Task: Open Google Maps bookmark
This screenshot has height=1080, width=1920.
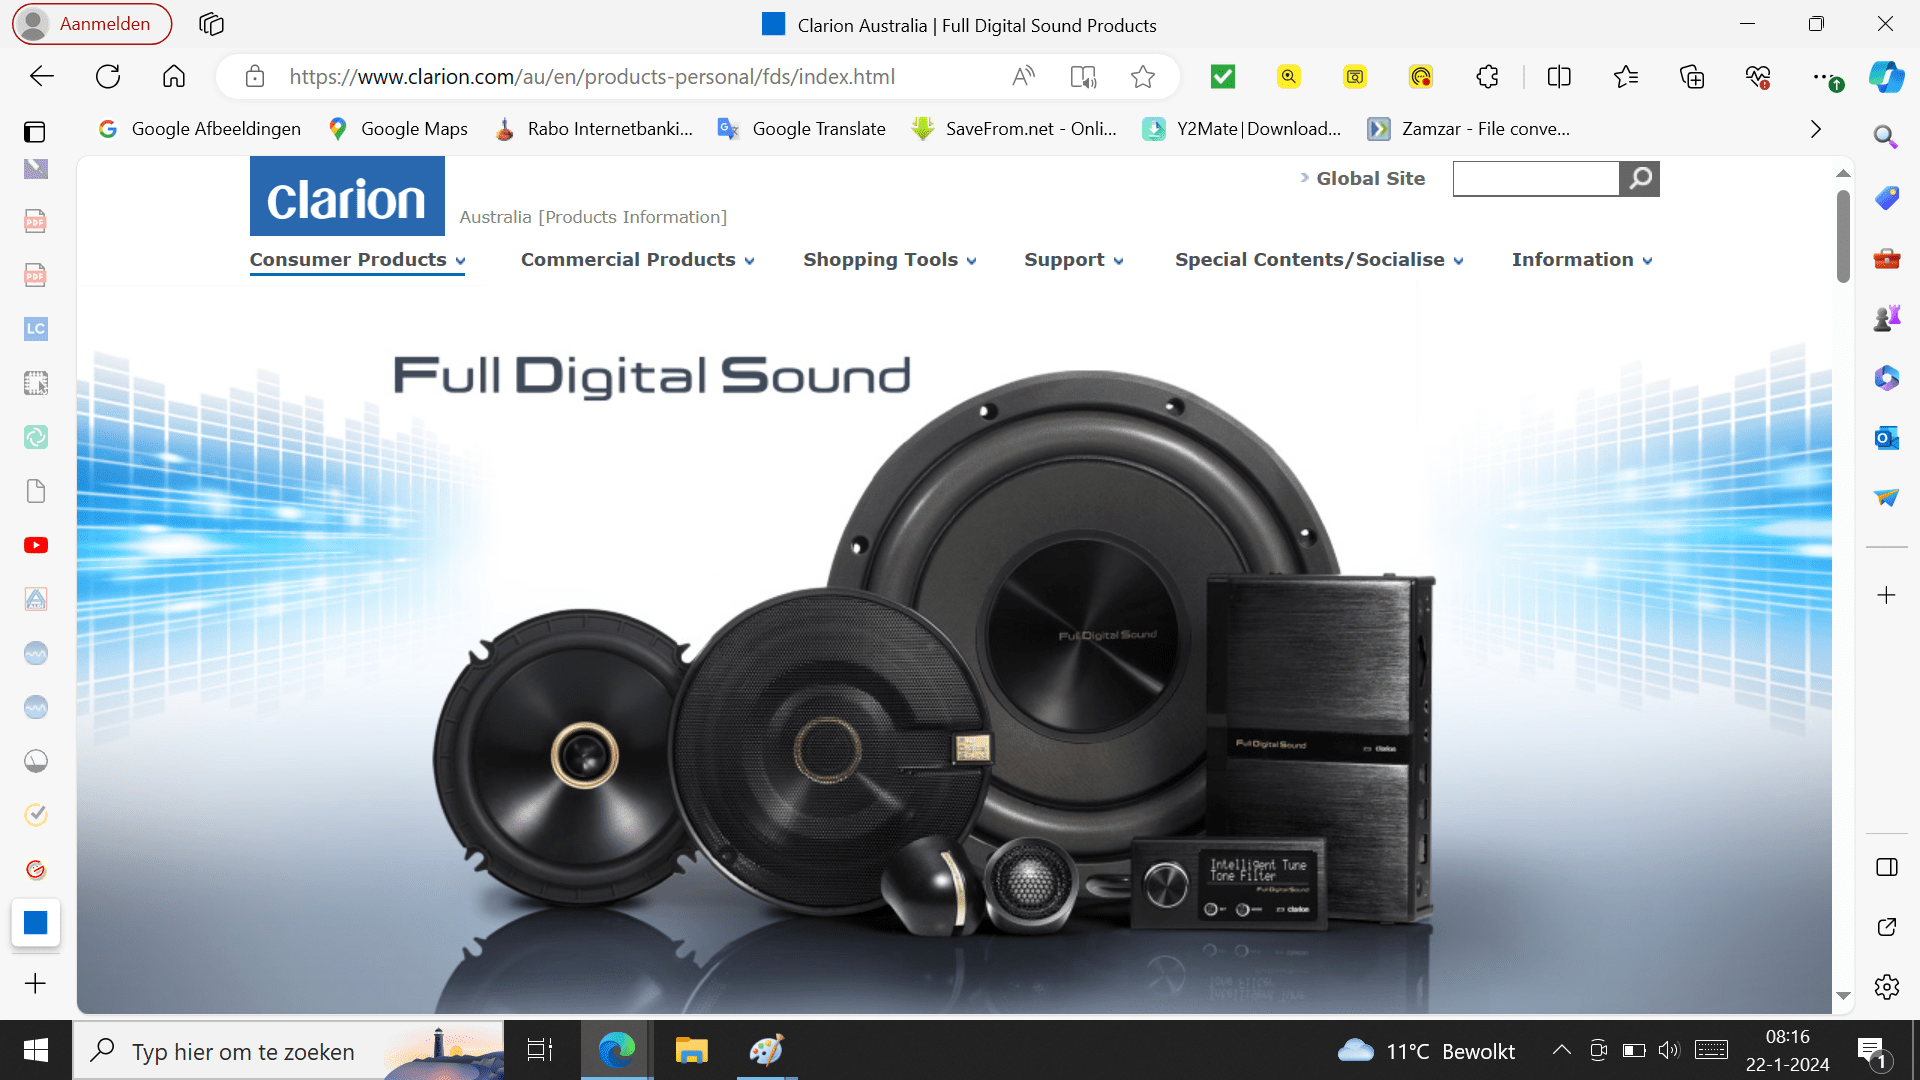Action: 398,129
